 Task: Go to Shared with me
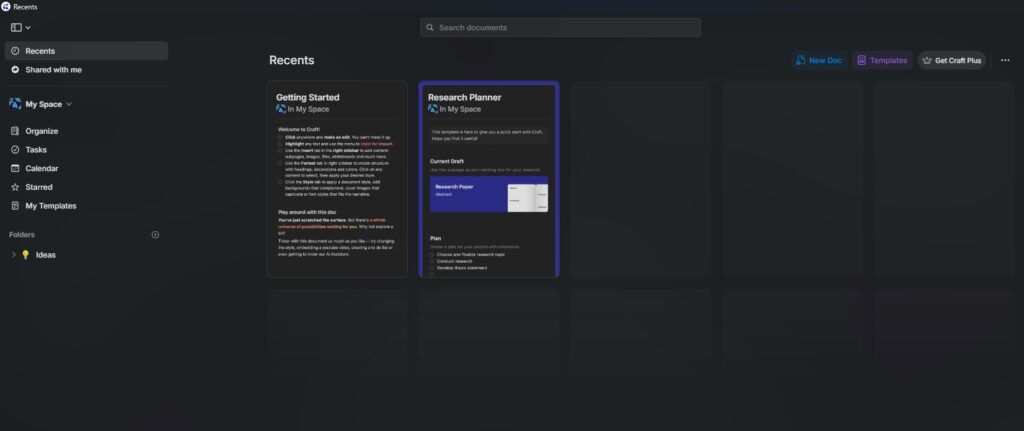tap(53, 70)
